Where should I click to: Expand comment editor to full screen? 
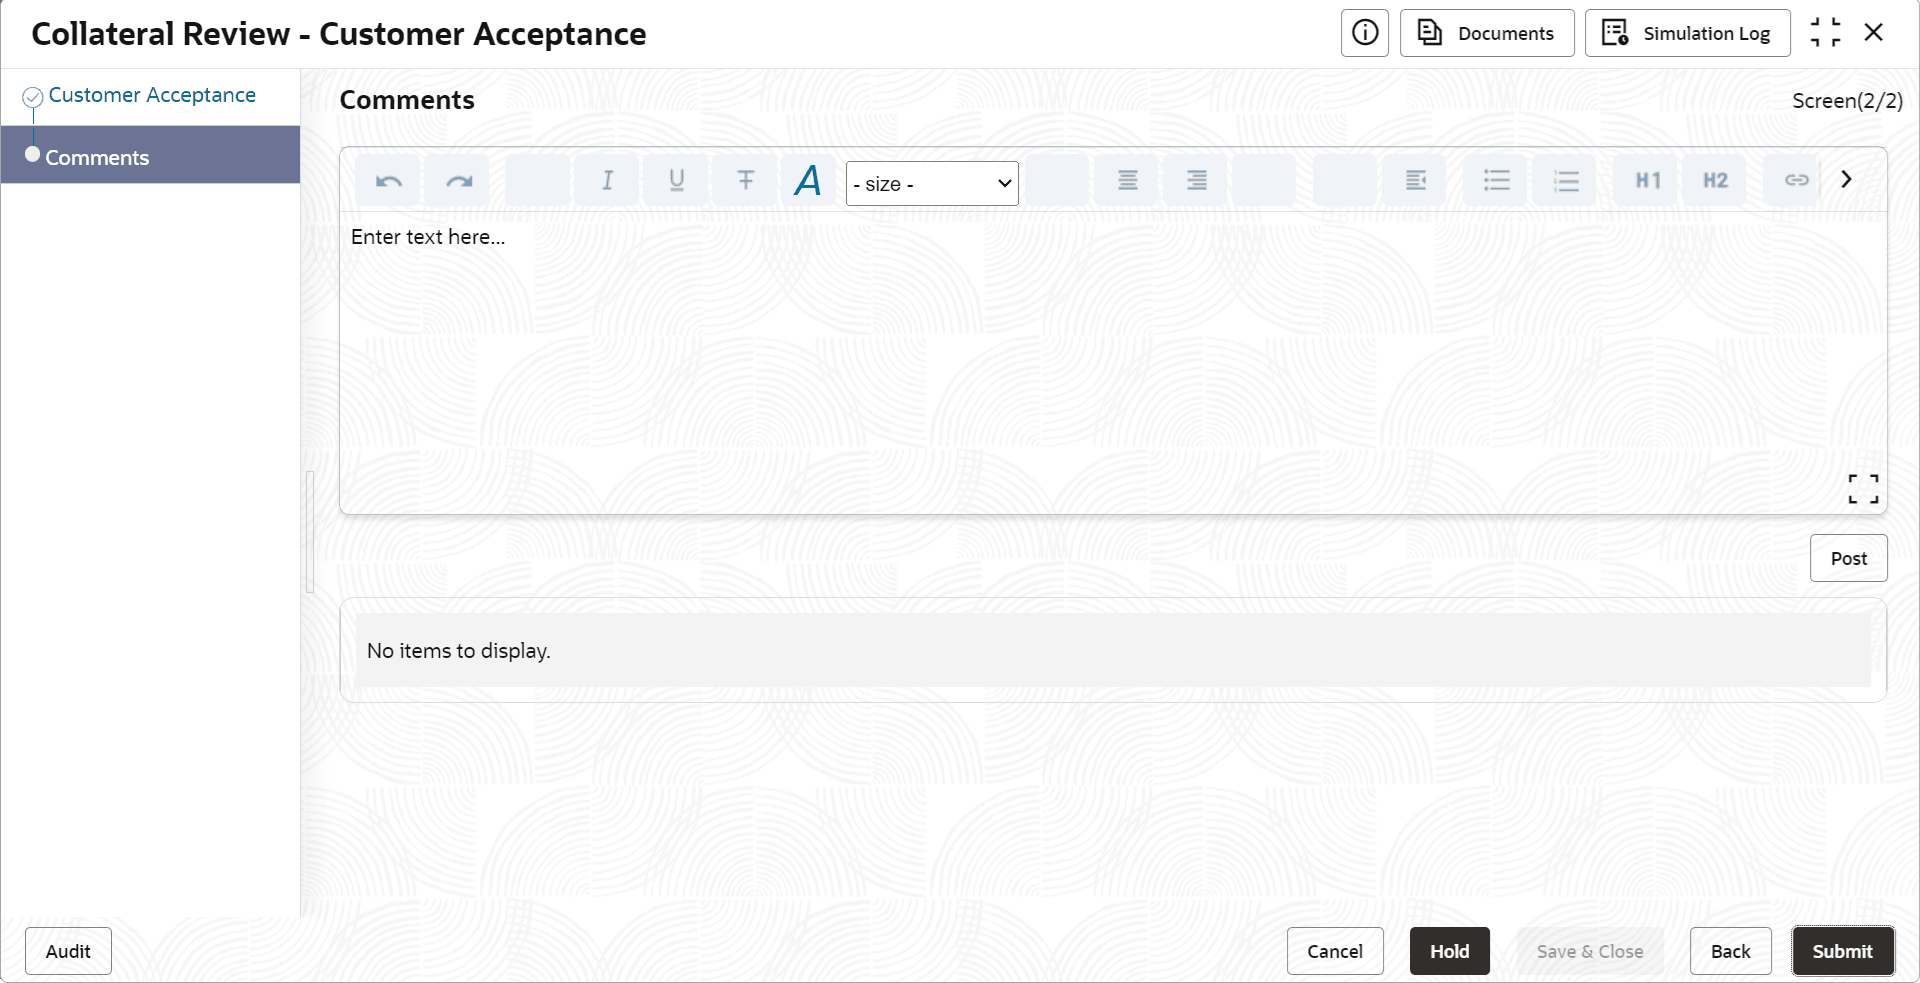pos(1863,489)
